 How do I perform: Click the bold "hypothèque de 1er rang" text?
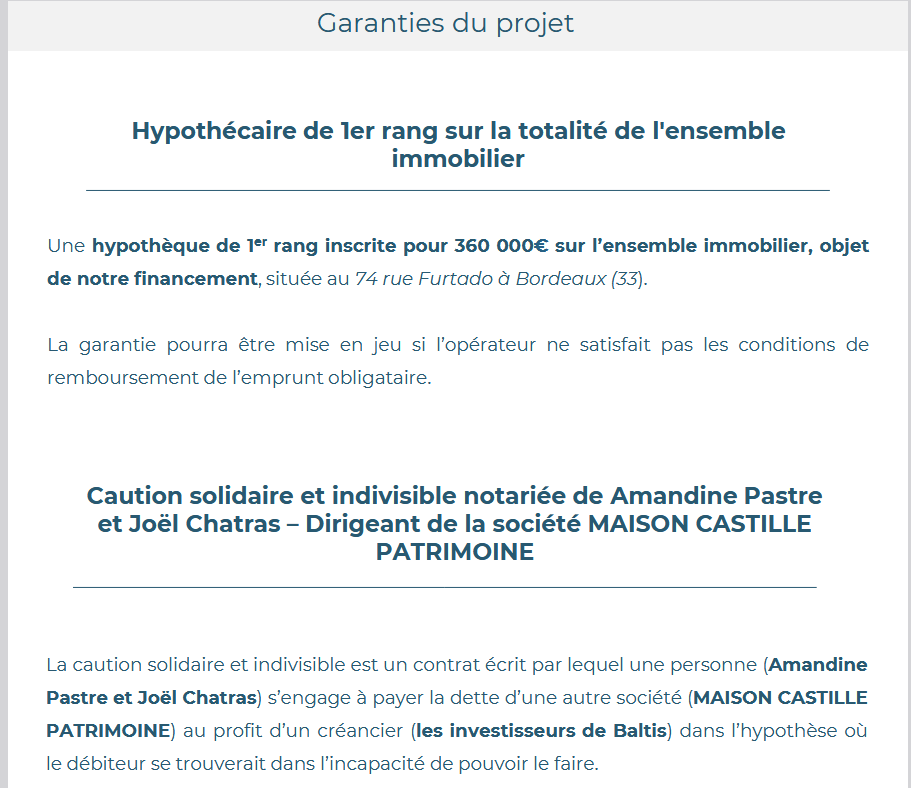pos(180,246)
